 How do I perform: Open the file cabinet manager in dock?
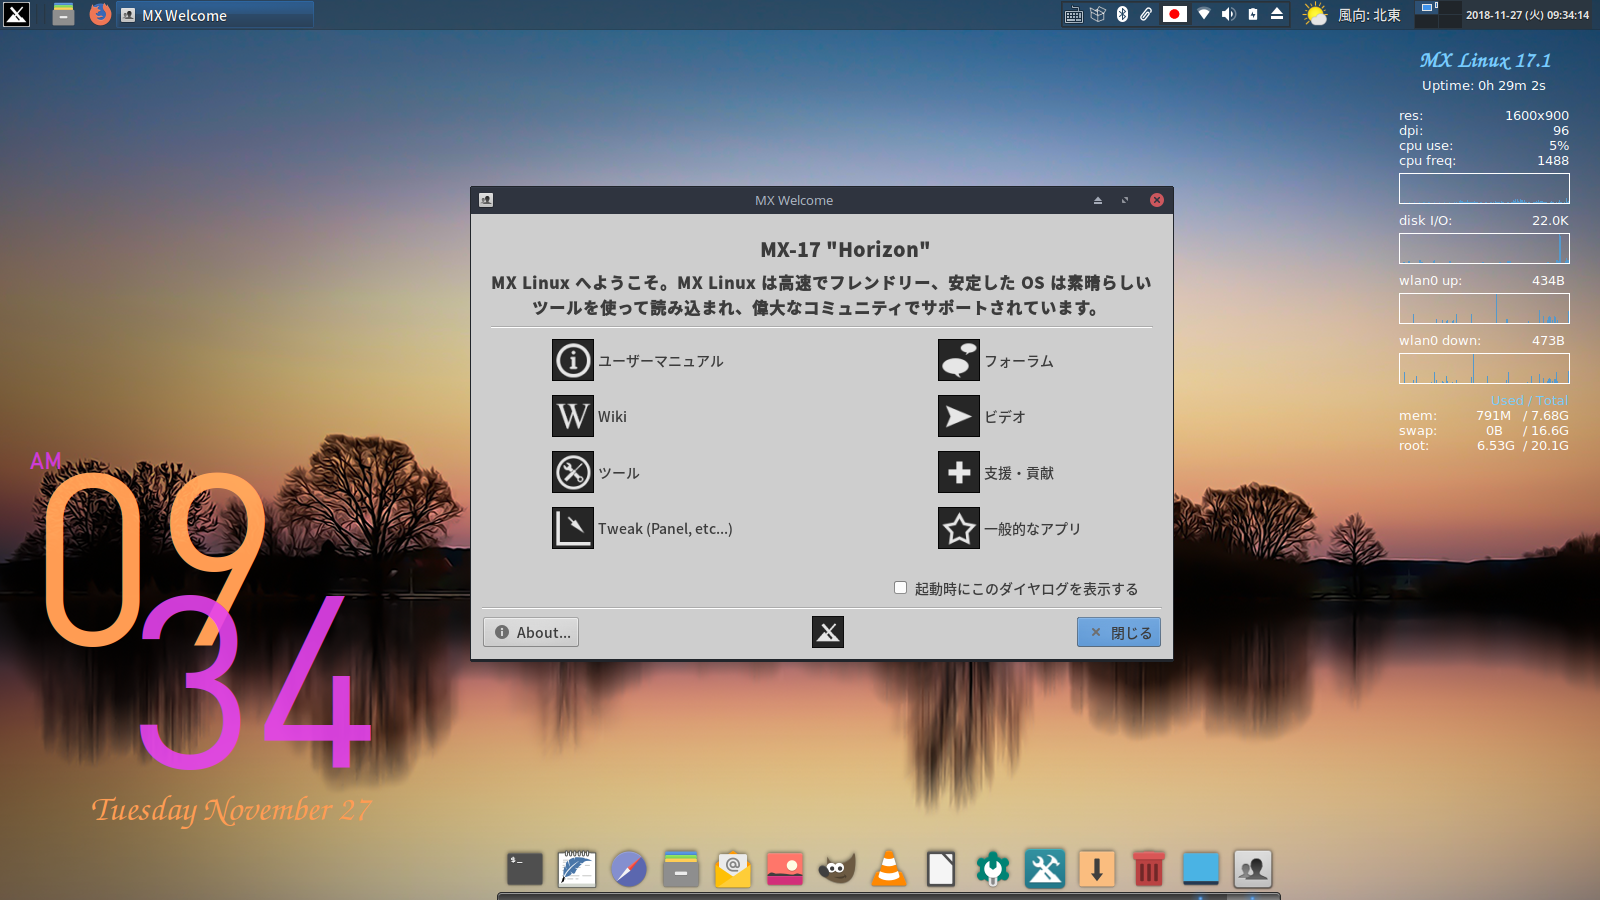[681, 869]
